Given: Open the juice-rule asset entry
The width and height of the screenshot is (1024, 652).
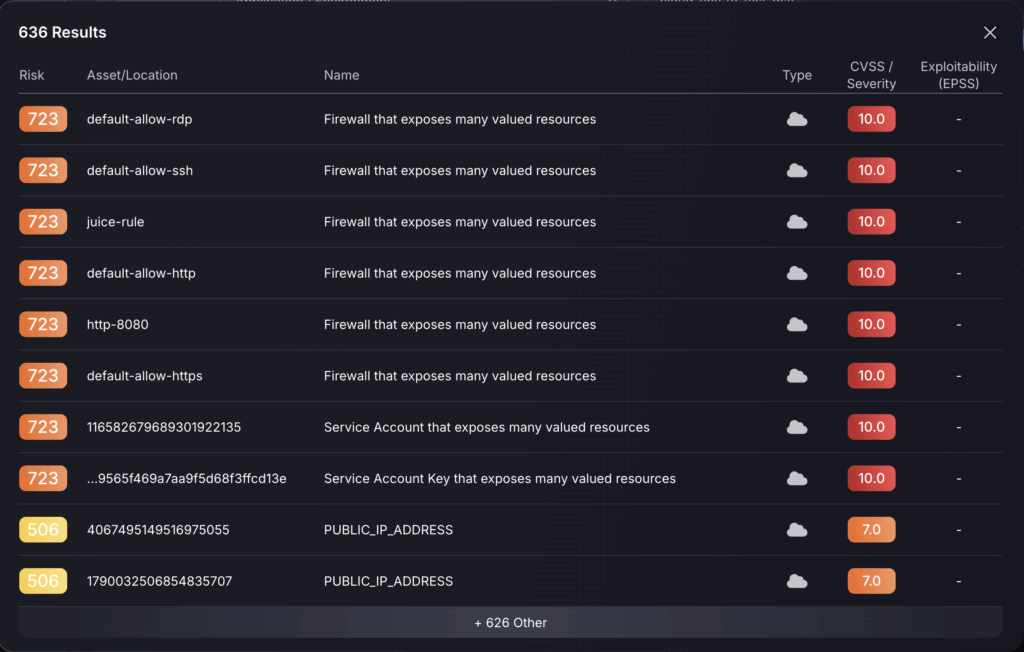Looking at the screenshot, I should 116,222.
